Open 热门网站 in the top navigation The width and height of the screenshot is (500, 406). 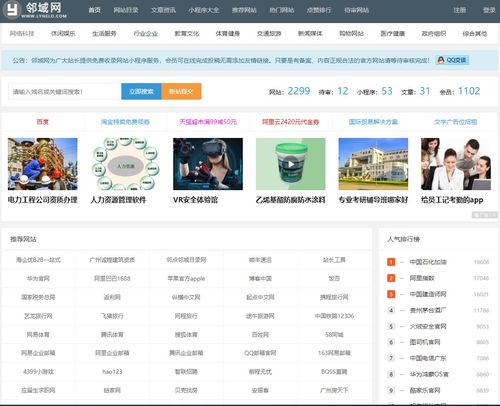point(282,10)
